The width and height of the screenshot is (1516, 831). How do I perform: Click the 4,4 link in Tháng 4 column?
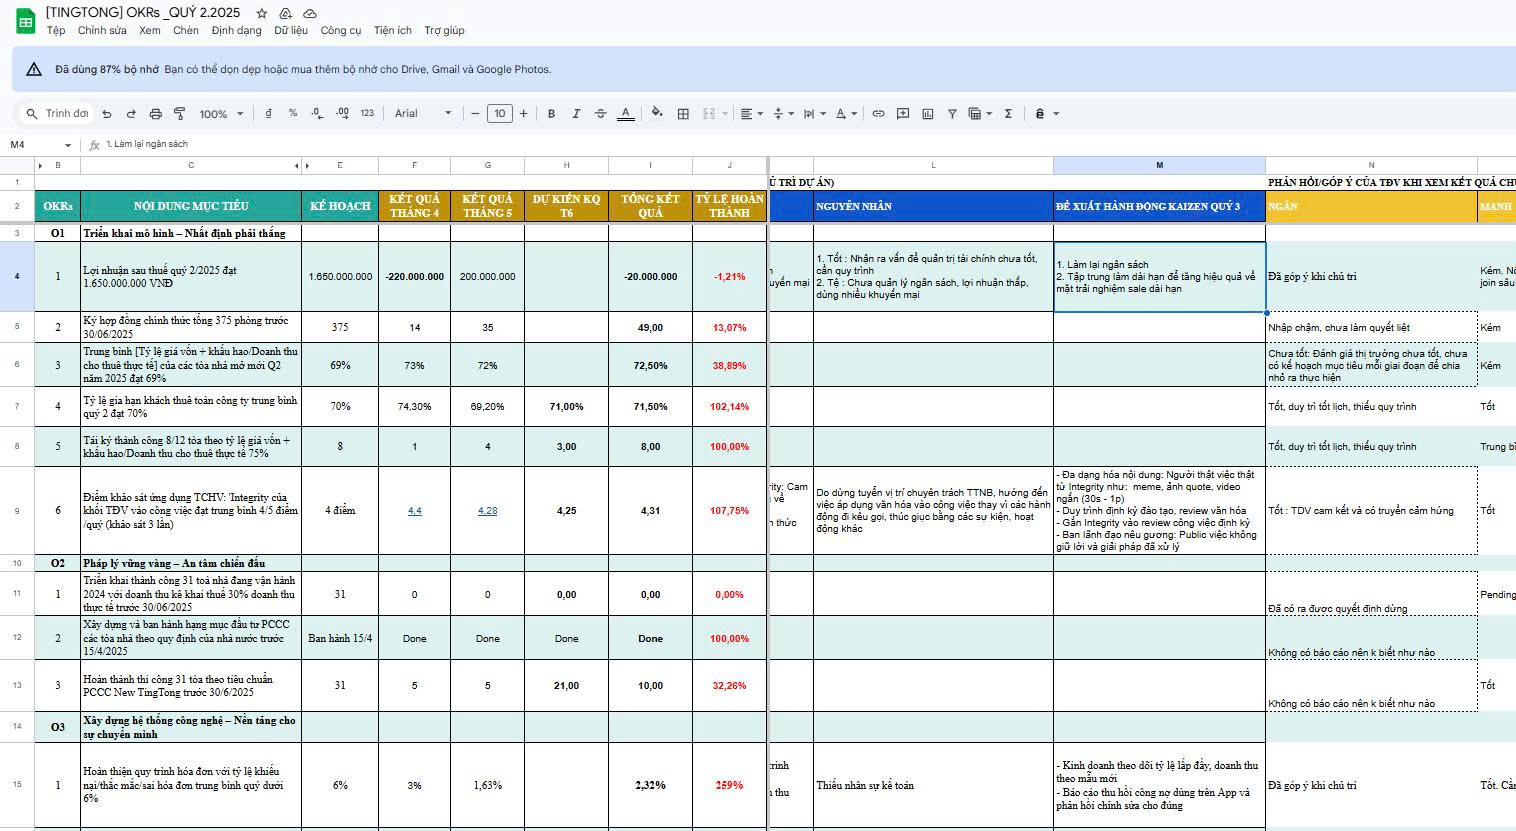tap(415, 511)
